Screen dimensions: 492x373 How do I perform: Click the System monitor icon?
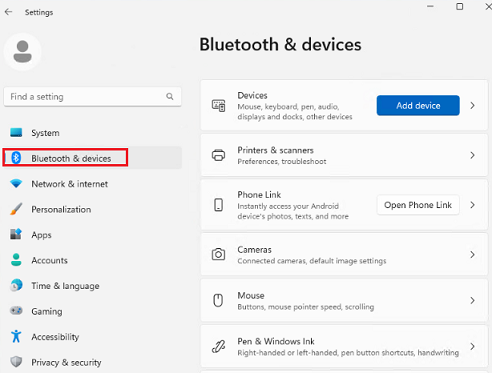(x=16, y=133)
